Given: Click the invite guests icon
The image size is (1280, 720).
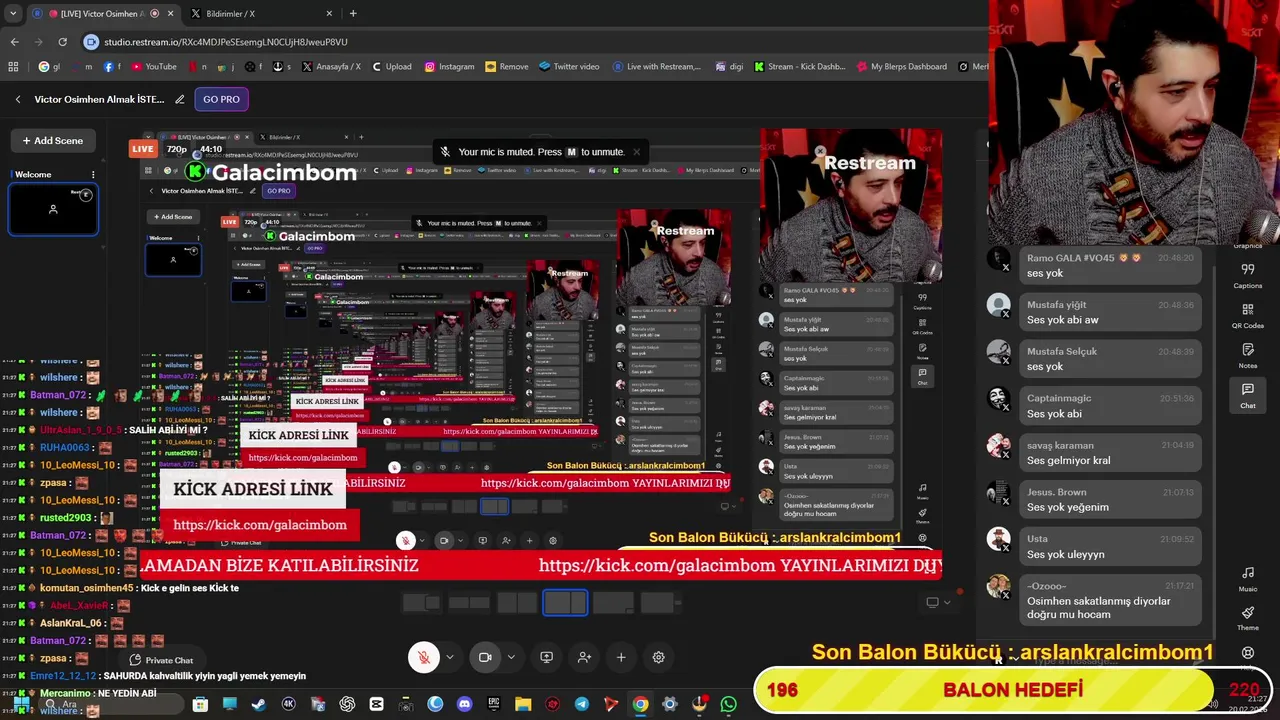Looking at the screenshot, I should point(584,657).
